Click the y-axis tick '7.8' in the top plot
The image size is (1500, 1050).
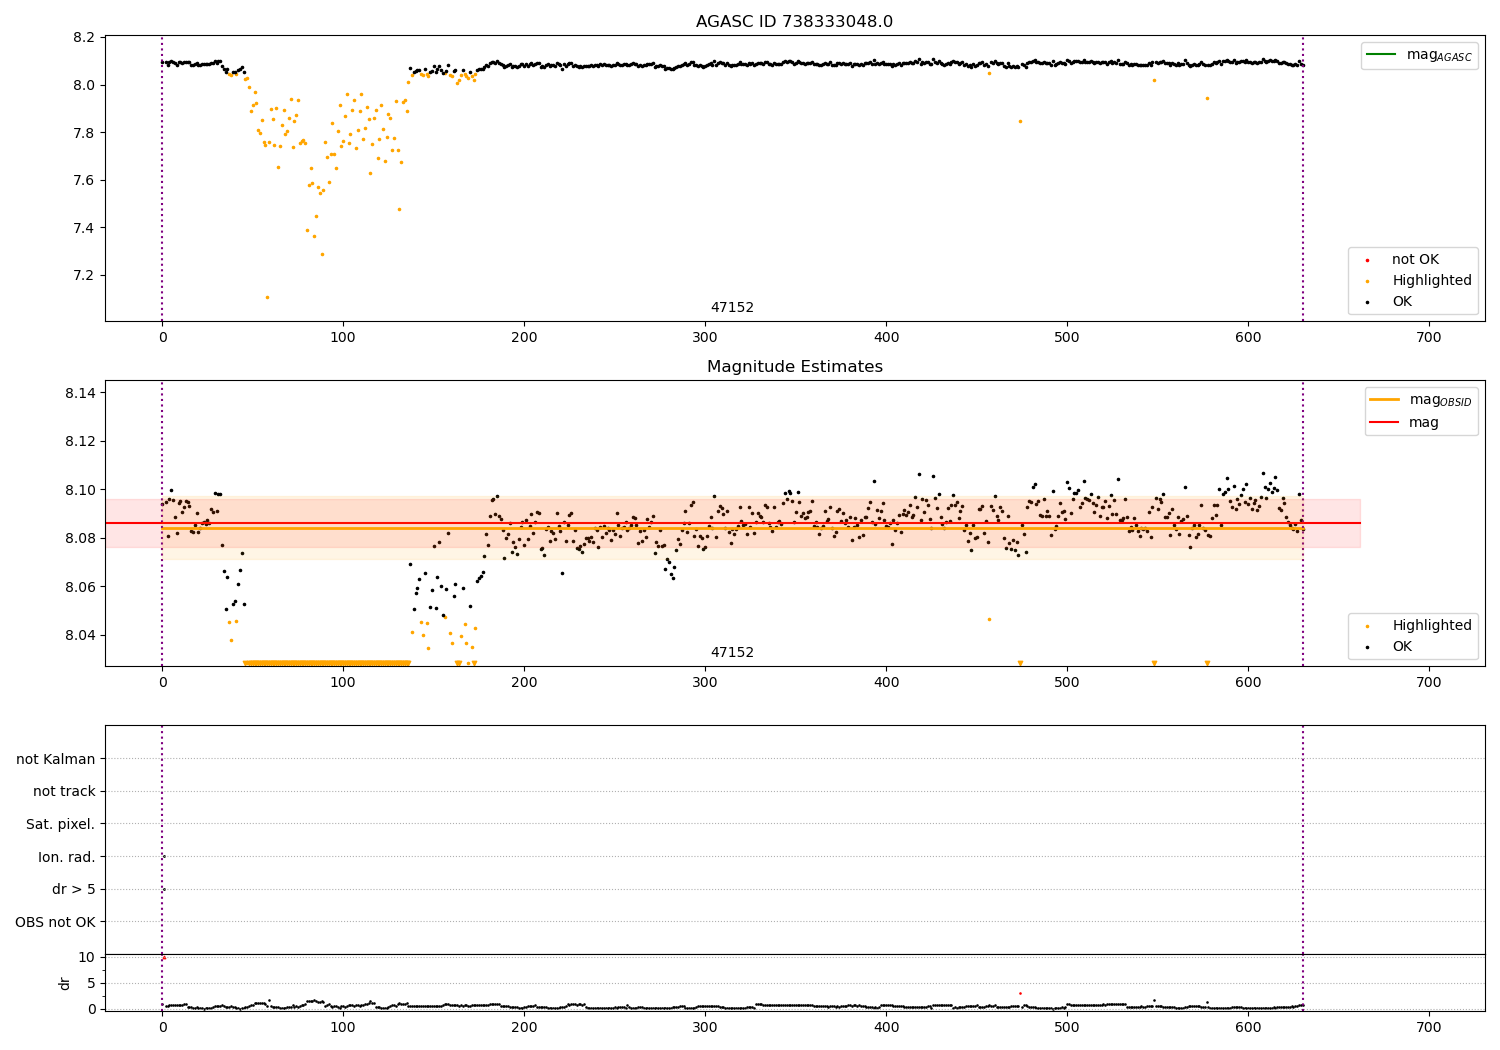(x=84, y=133)
